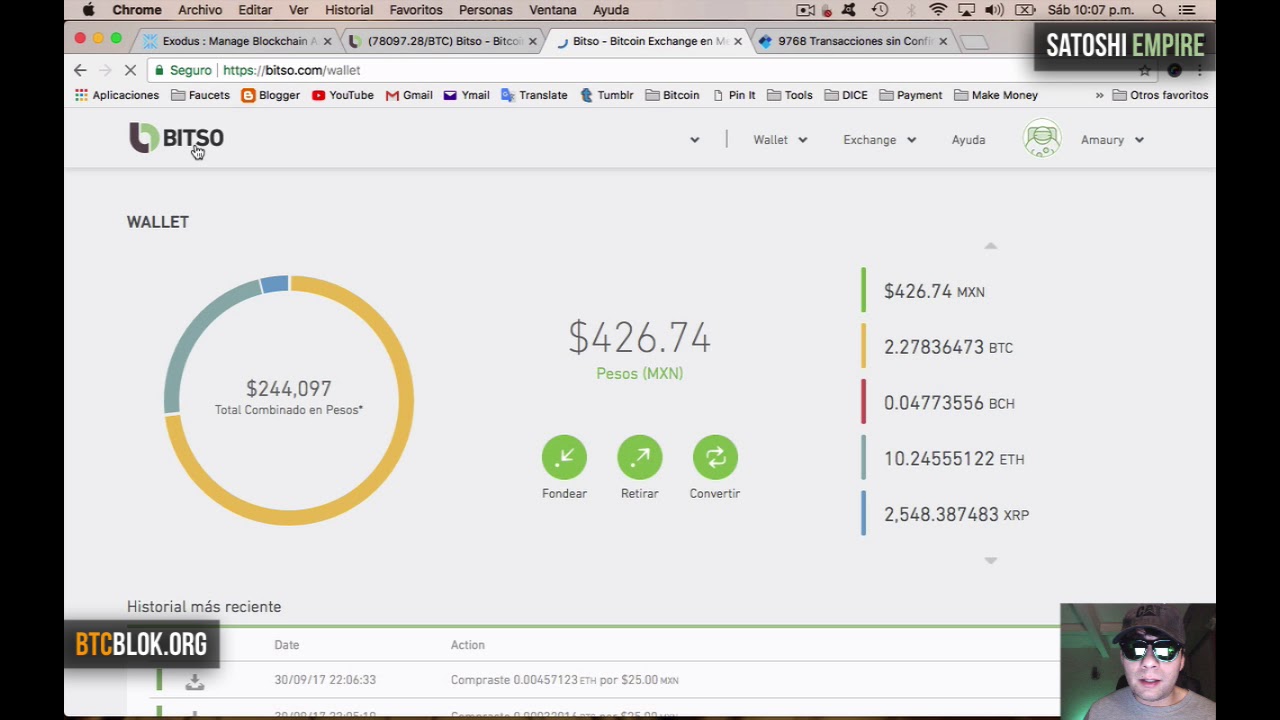Viewport: 1280px width, 720px height.
Task: Open the Pin It bookmark
Action: coord(733,95)
